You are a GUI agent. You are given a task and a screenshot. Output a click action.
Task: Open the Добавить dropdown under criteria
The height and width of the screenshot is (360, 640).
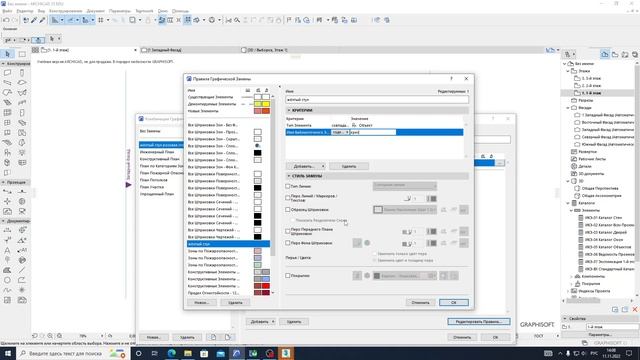(x=306, y=166)
